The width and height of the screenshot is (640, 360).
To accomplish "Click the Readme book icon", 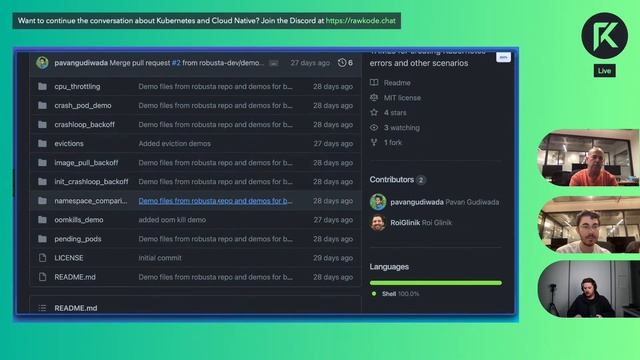I will tap(374, 82).
